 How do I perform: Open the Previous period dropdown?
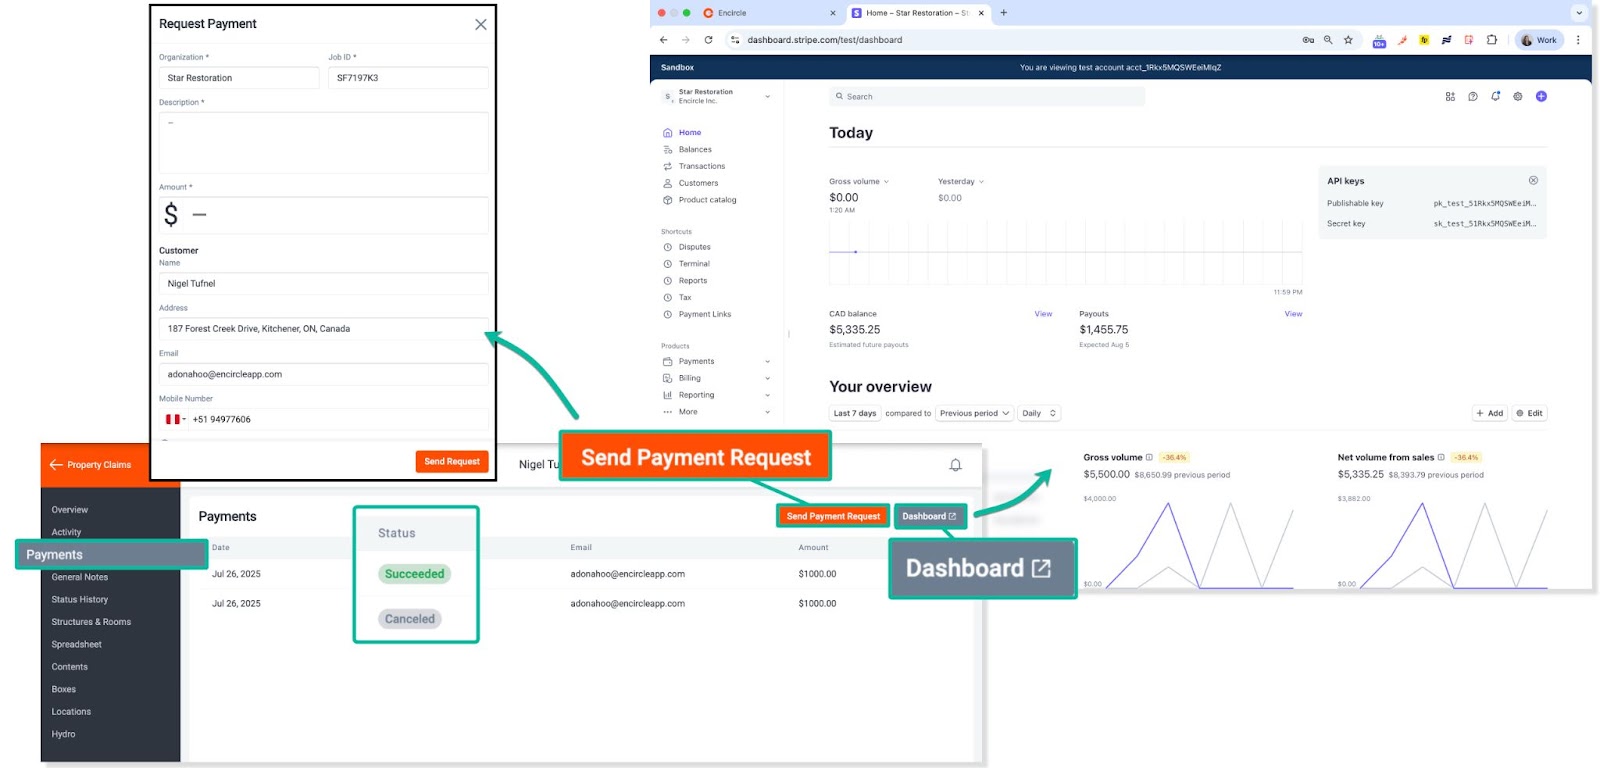click(x=974, y=413)
